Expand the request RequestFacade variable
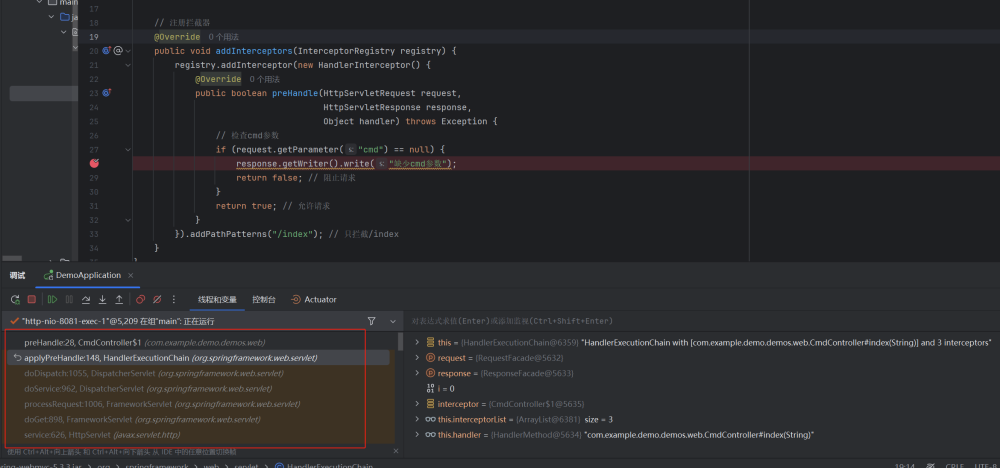This screenshot has height=468, width=1000. pos(417,358)
